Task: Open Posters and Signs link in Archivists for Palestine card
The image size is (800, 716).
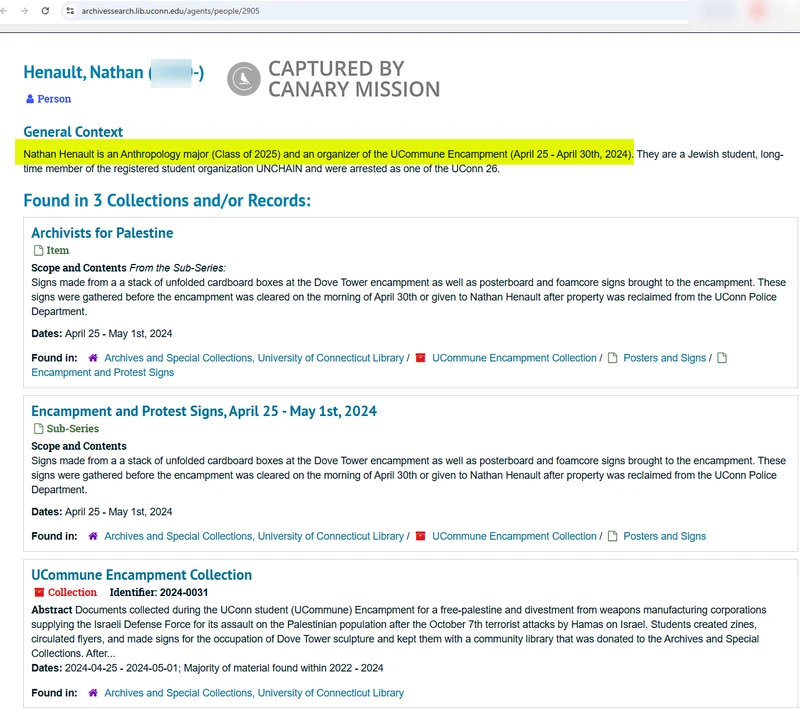Action: pos(664,358)
